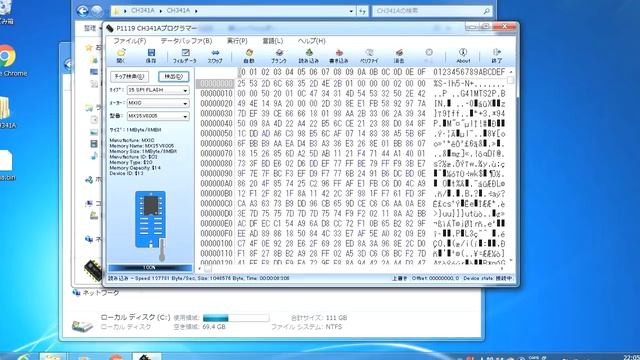Click first CH341A breadcrumb in address bar
The height and width of the screenshot is (360, 640).
142,11
